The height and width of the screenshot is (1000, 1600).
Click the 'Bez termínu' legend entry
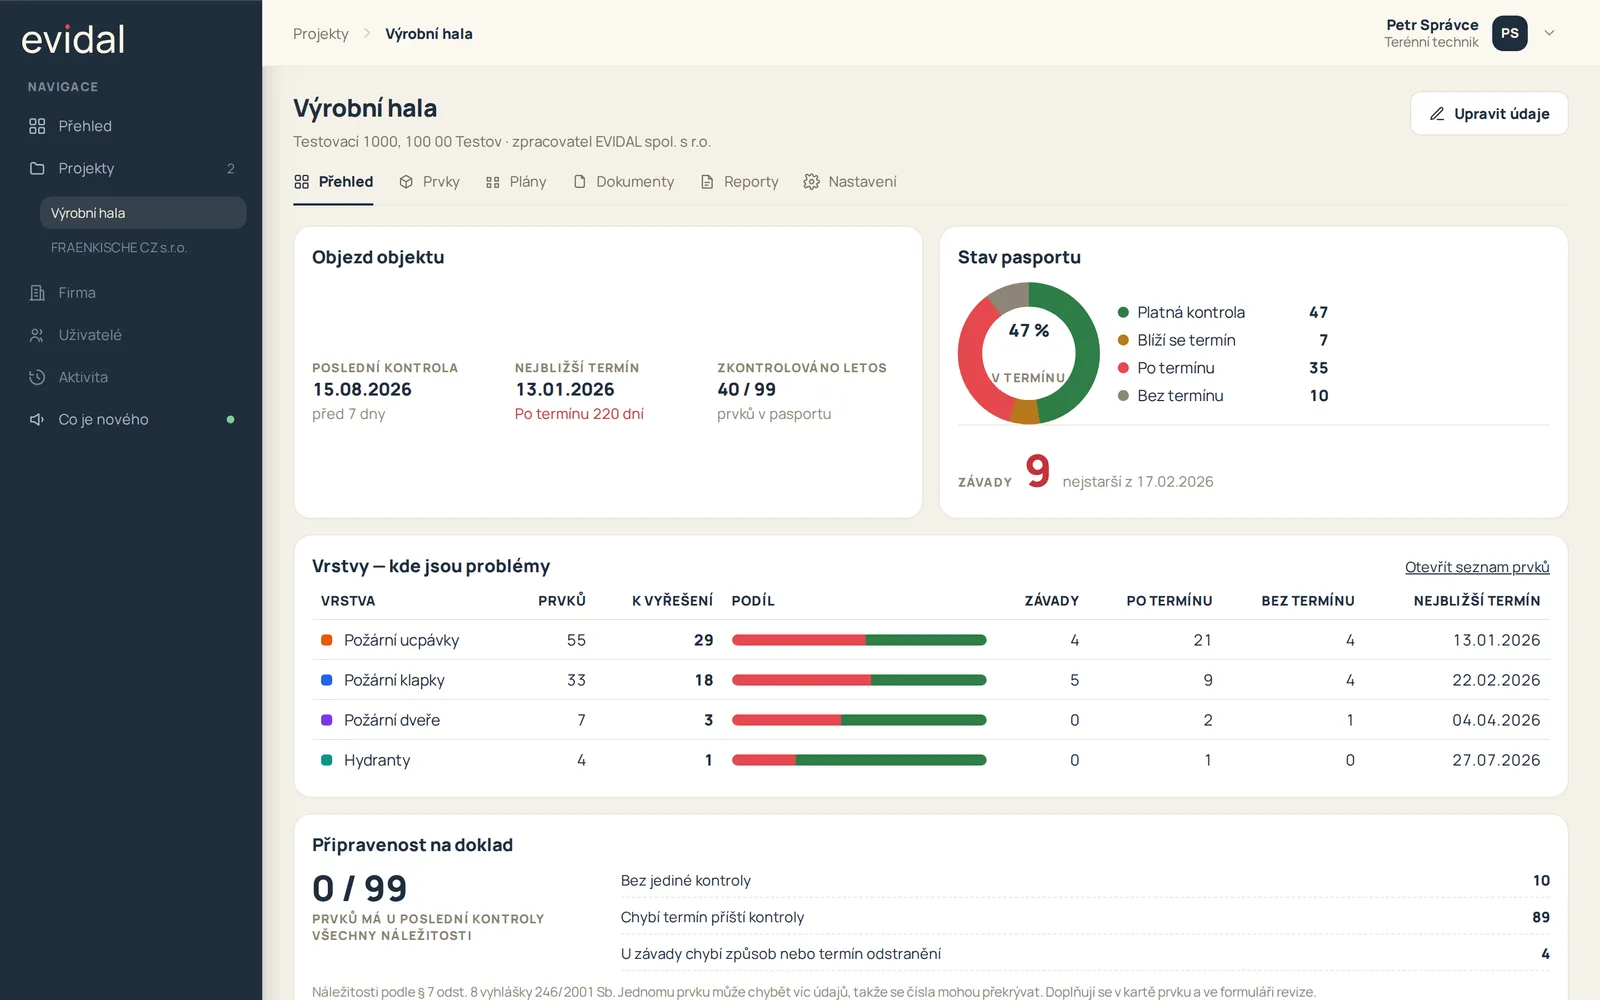(x=1222, y=396)
